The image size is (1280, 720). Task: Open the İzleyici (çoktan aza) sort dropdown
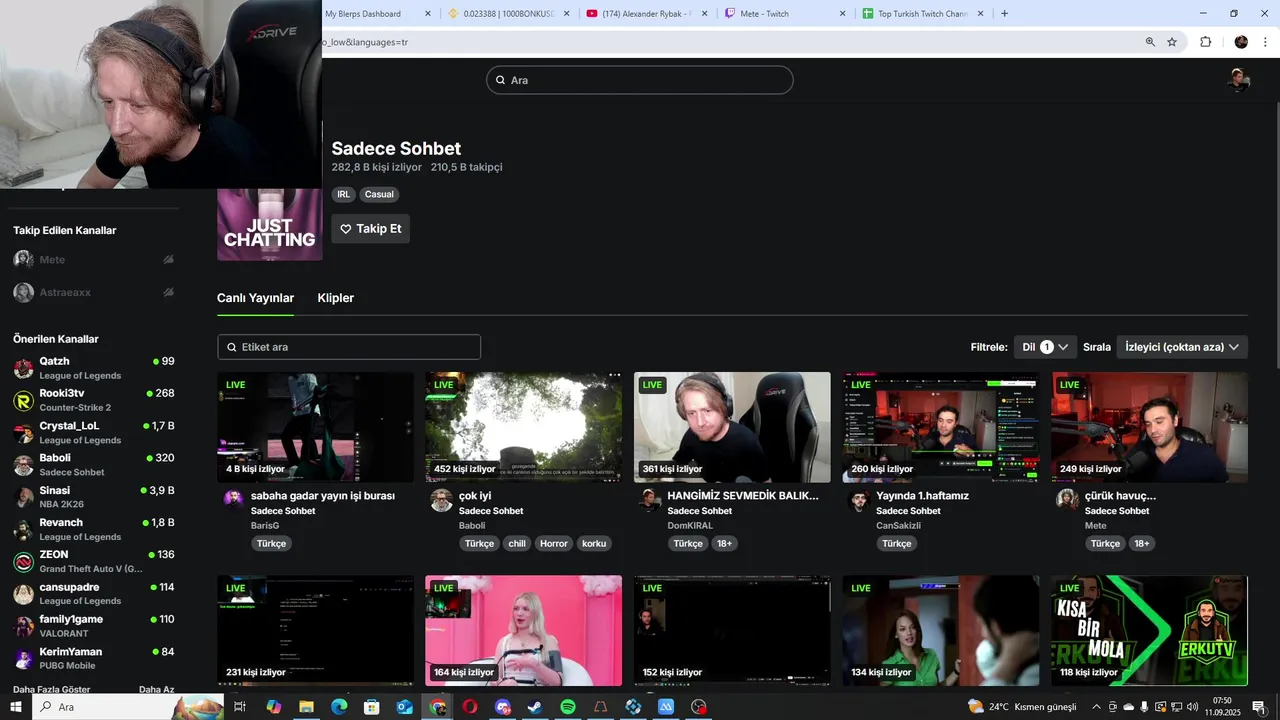(1182, 347)
